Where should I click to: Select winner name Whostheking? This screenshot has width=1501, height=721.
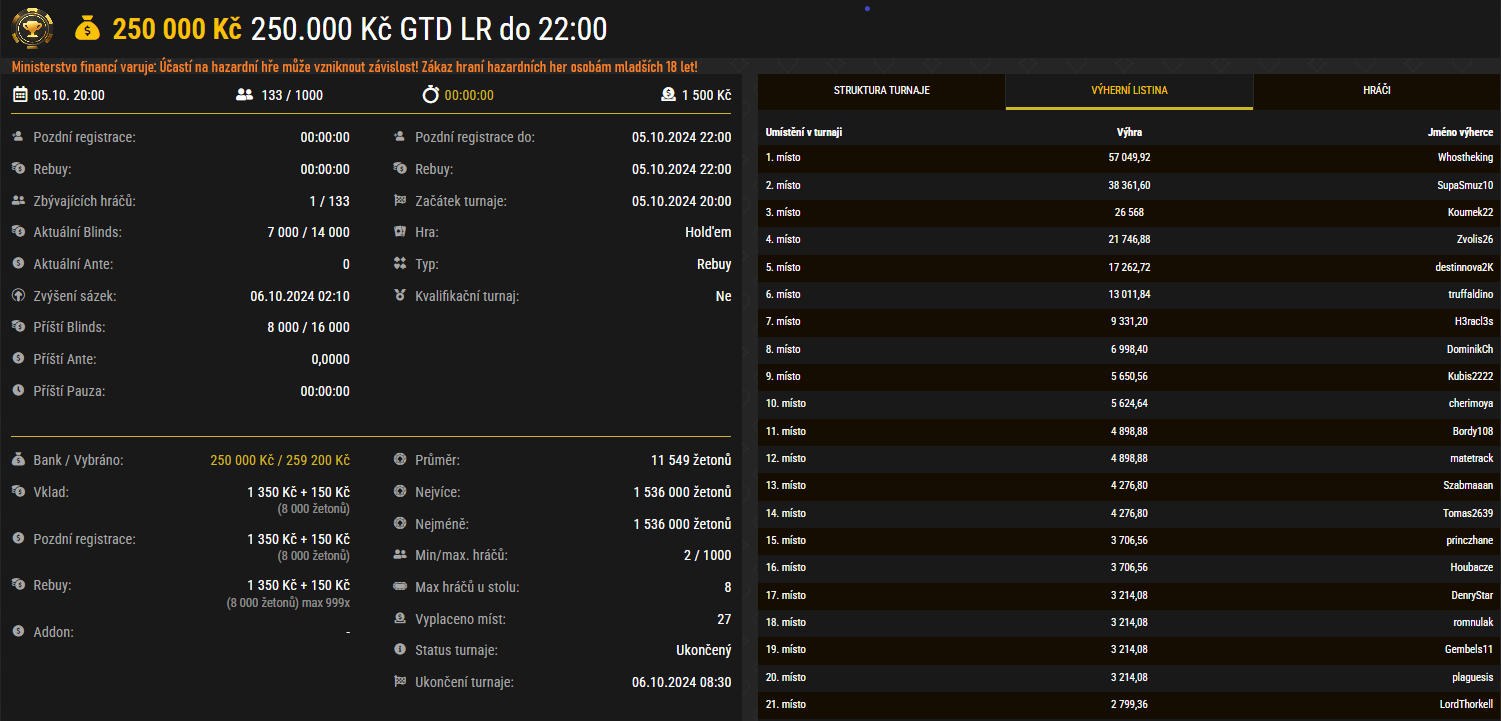(1465, 158)
